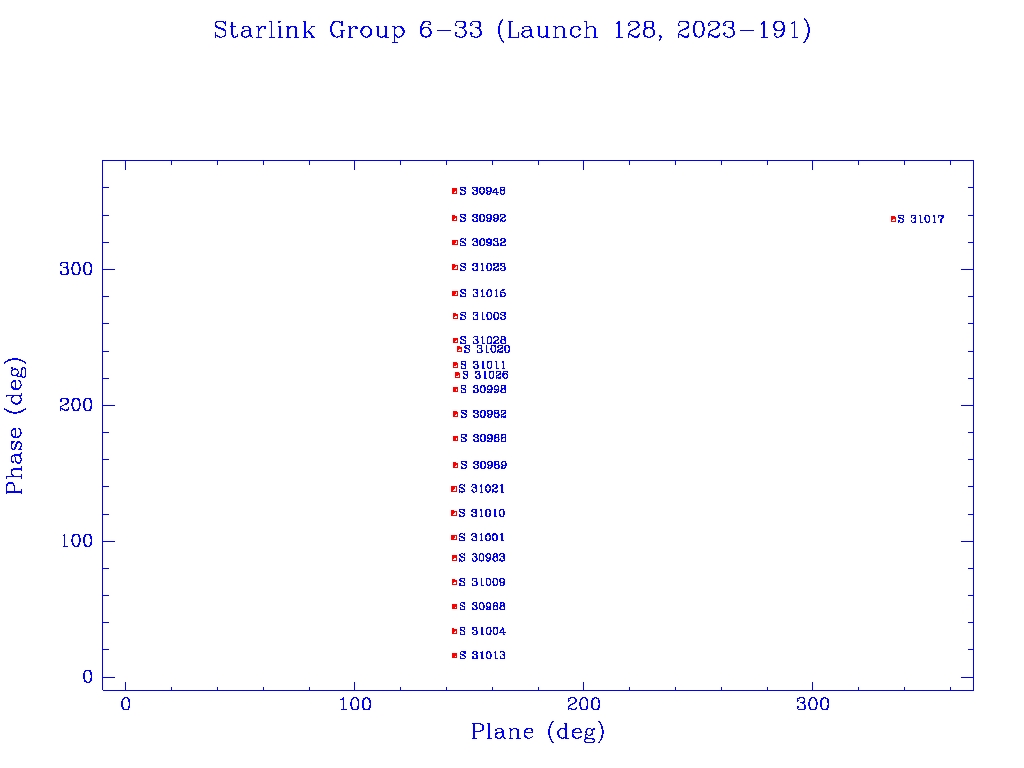Click the S 31021 satellite label
The height and width of the screenshot is (768, 1024).
[x=481, y=488]
